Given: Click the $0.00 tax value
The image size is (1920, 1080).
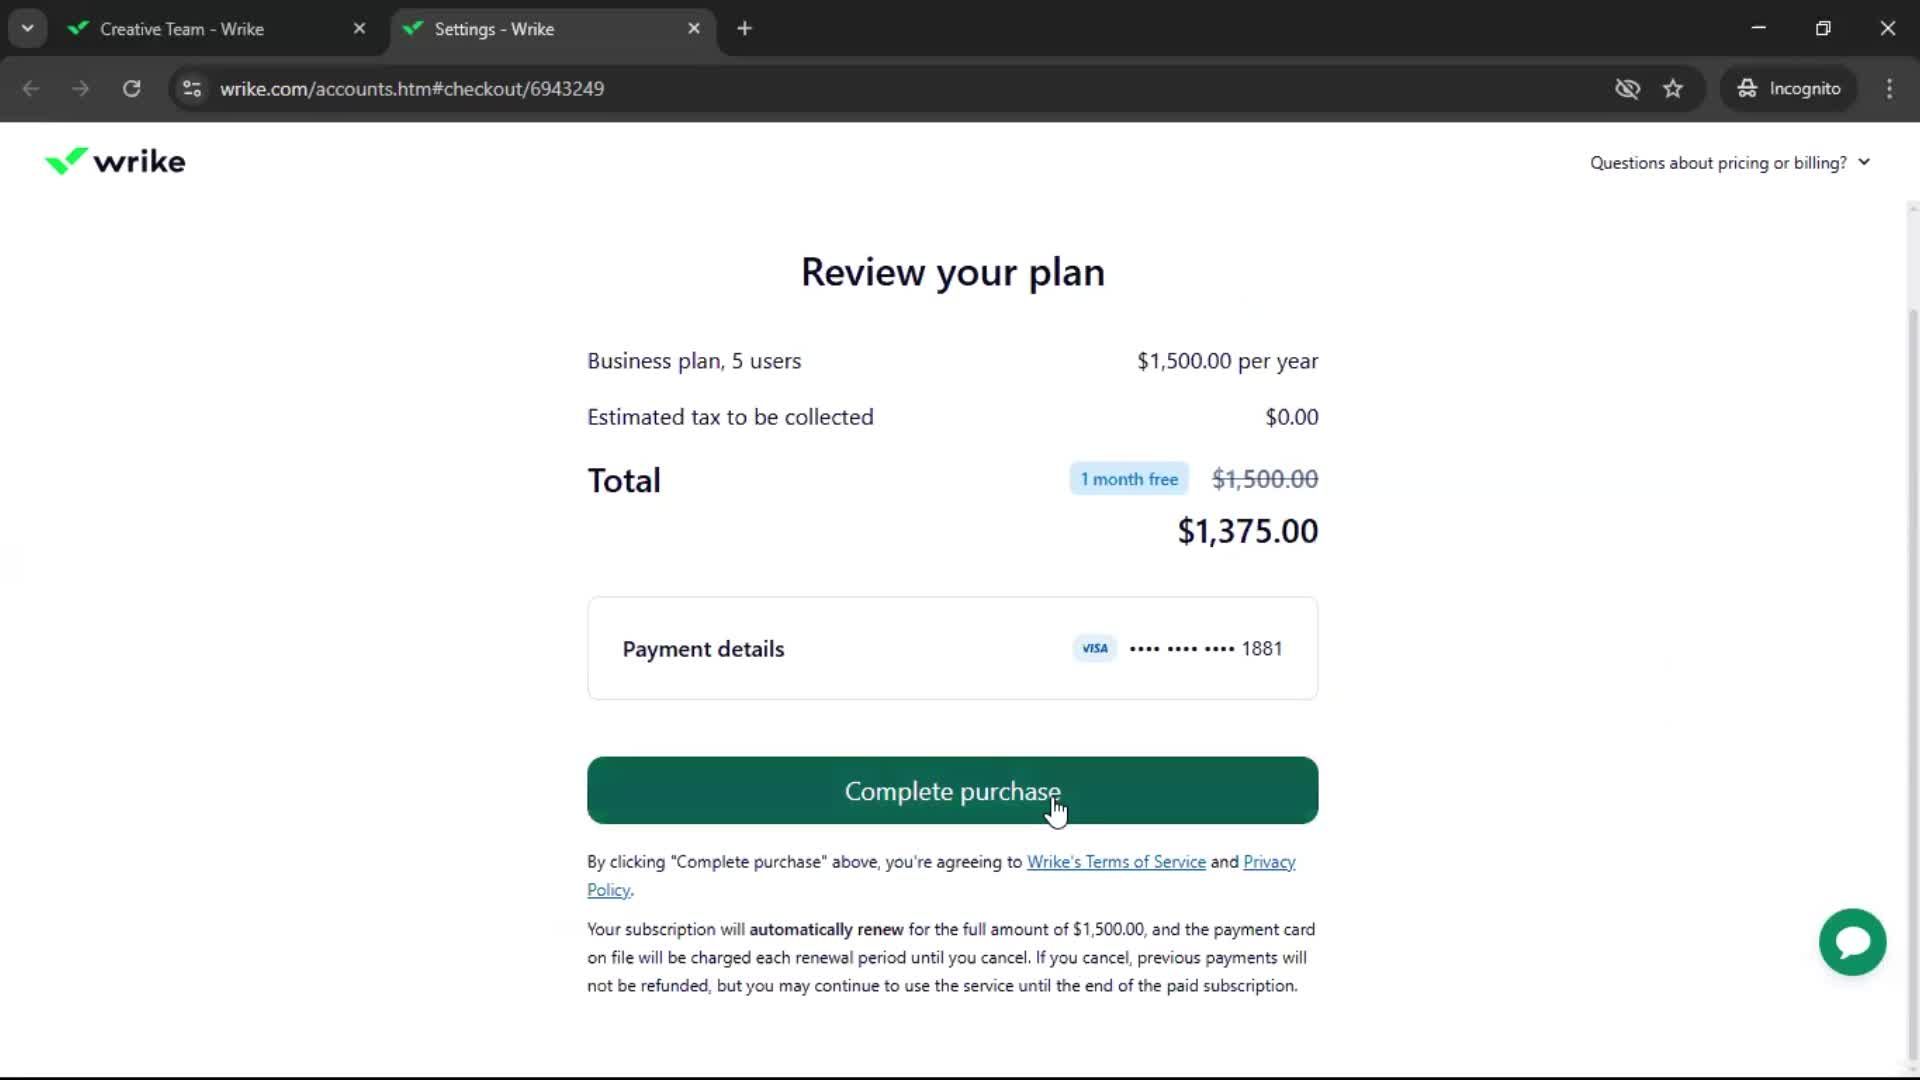Looking at the screenshot, I should coord(1291,417).
